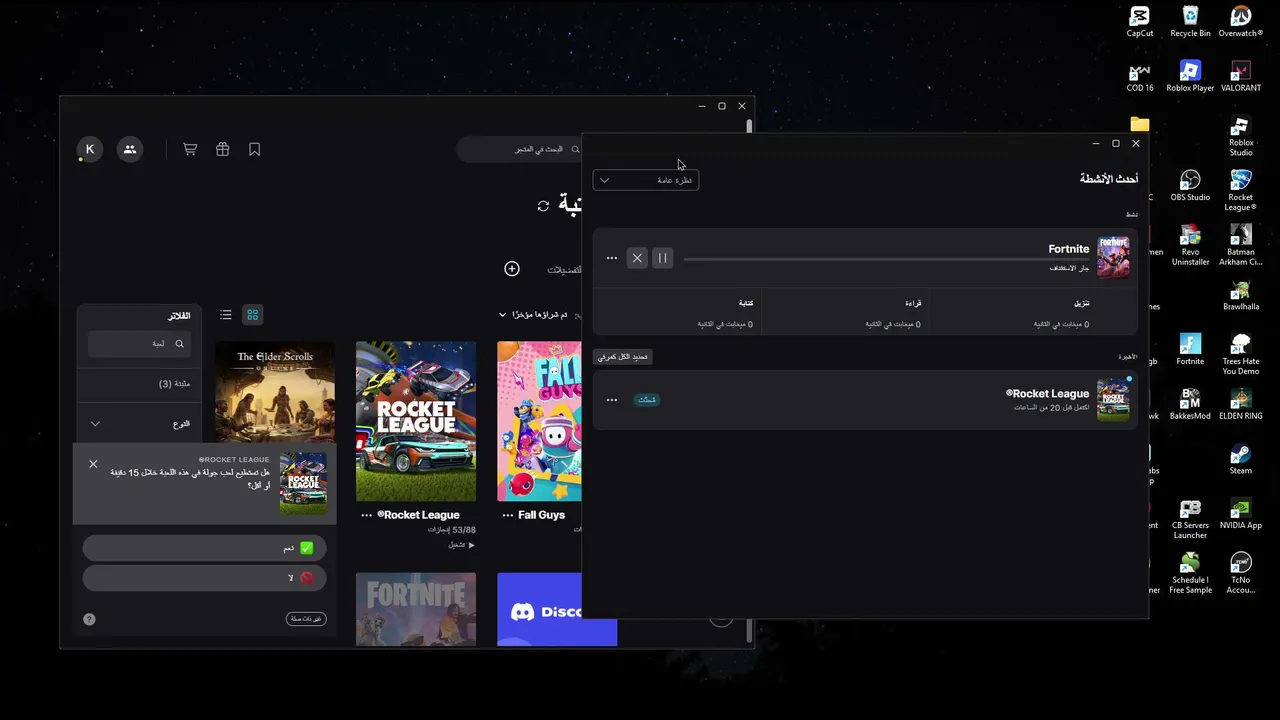Open Rocket League recent activity options ellipsis

coord(612,400)
